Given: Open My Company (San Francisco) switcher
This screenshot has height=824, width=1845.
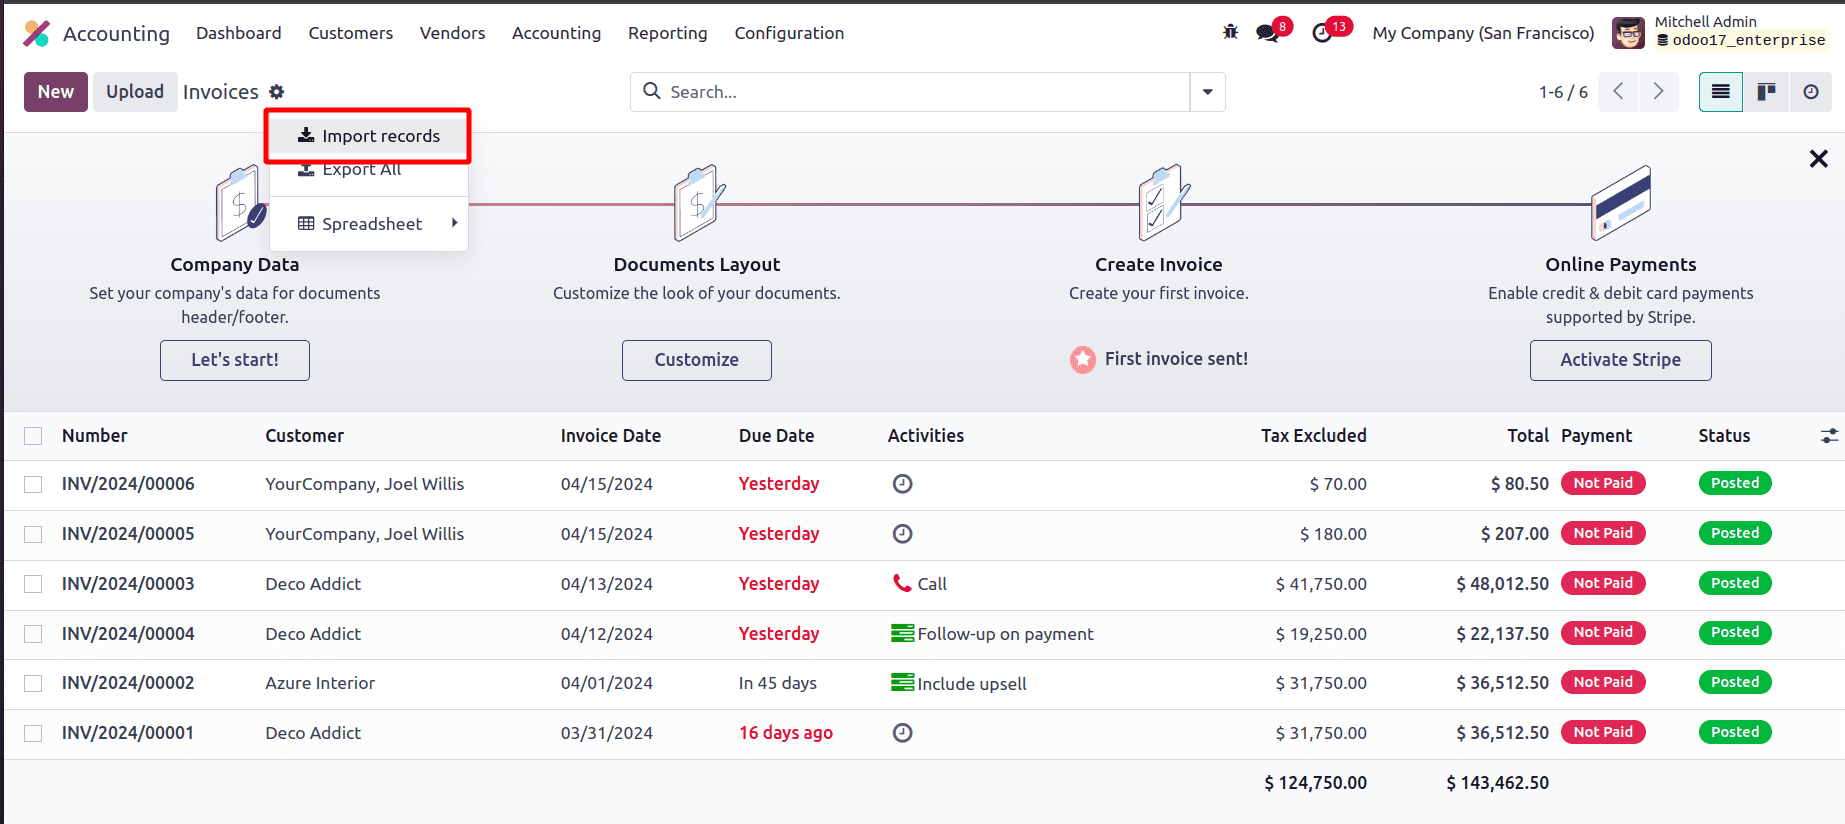Looking at the screenshot, I should (x=1483, y=33).
